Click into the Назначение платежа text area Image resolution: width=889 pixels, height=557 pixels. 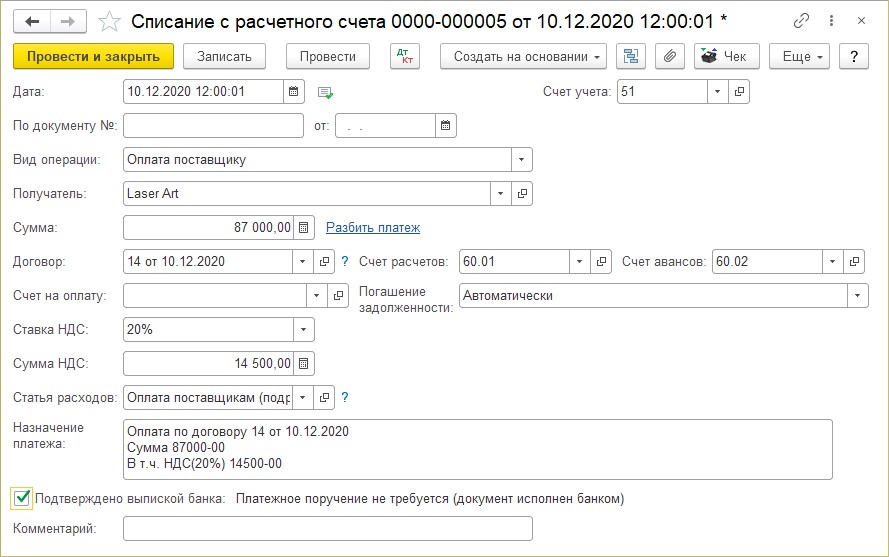point(478,449)
